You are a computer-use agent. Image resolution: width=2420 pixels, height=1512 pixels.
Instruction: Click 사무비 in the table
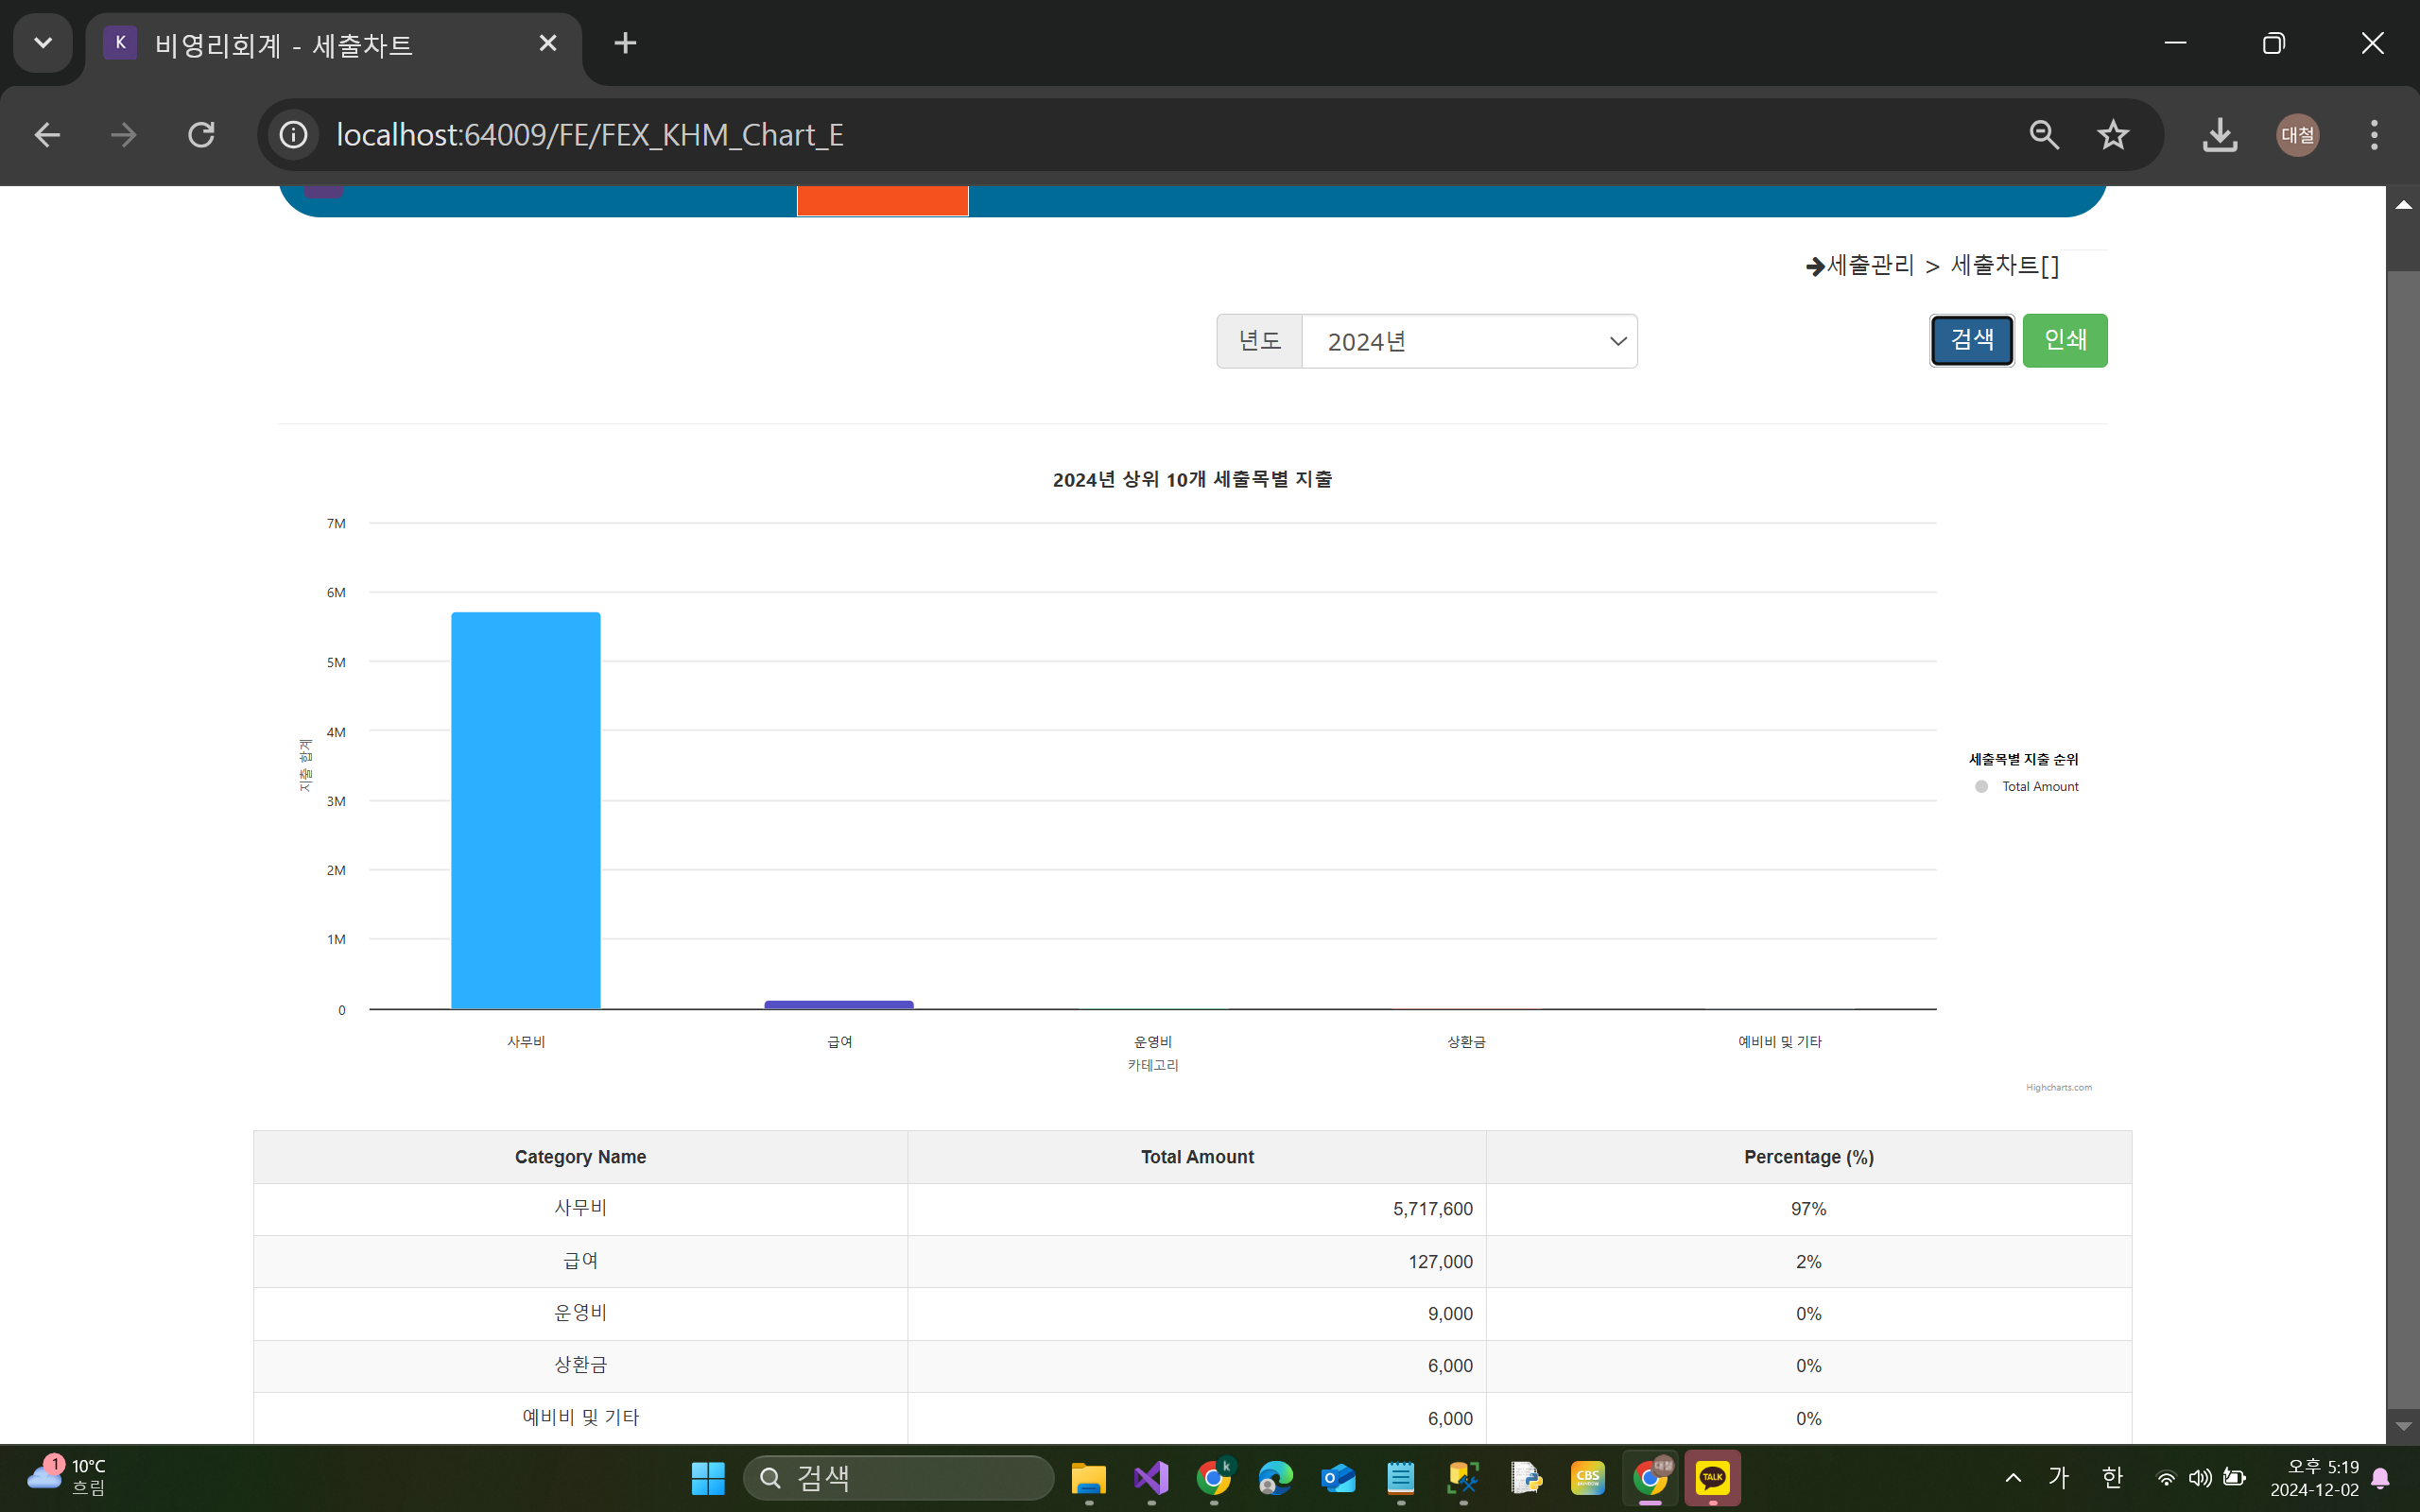[580, 1208]
